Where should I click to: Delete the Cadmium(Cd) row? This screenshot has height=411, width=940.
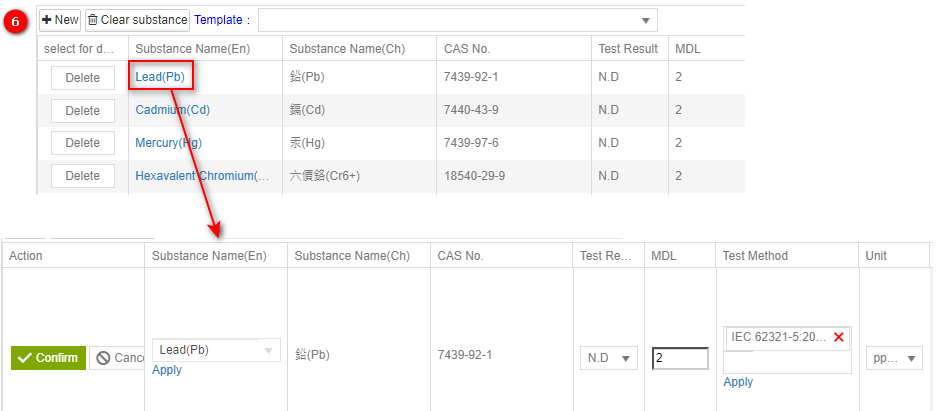[x=82, y=110]
